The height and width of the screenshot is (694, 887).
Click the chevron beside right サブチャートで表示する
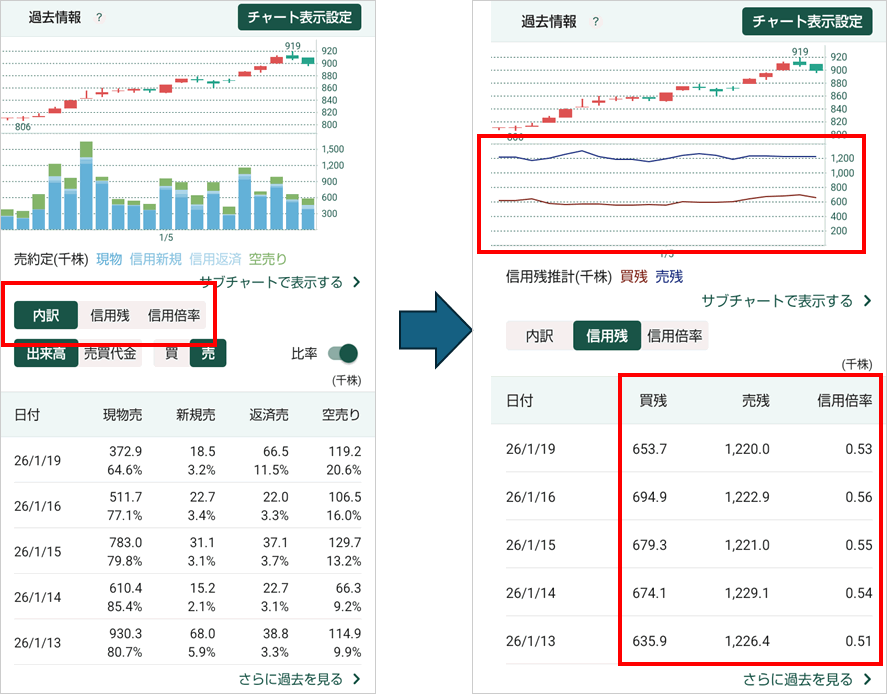point(865,301)
